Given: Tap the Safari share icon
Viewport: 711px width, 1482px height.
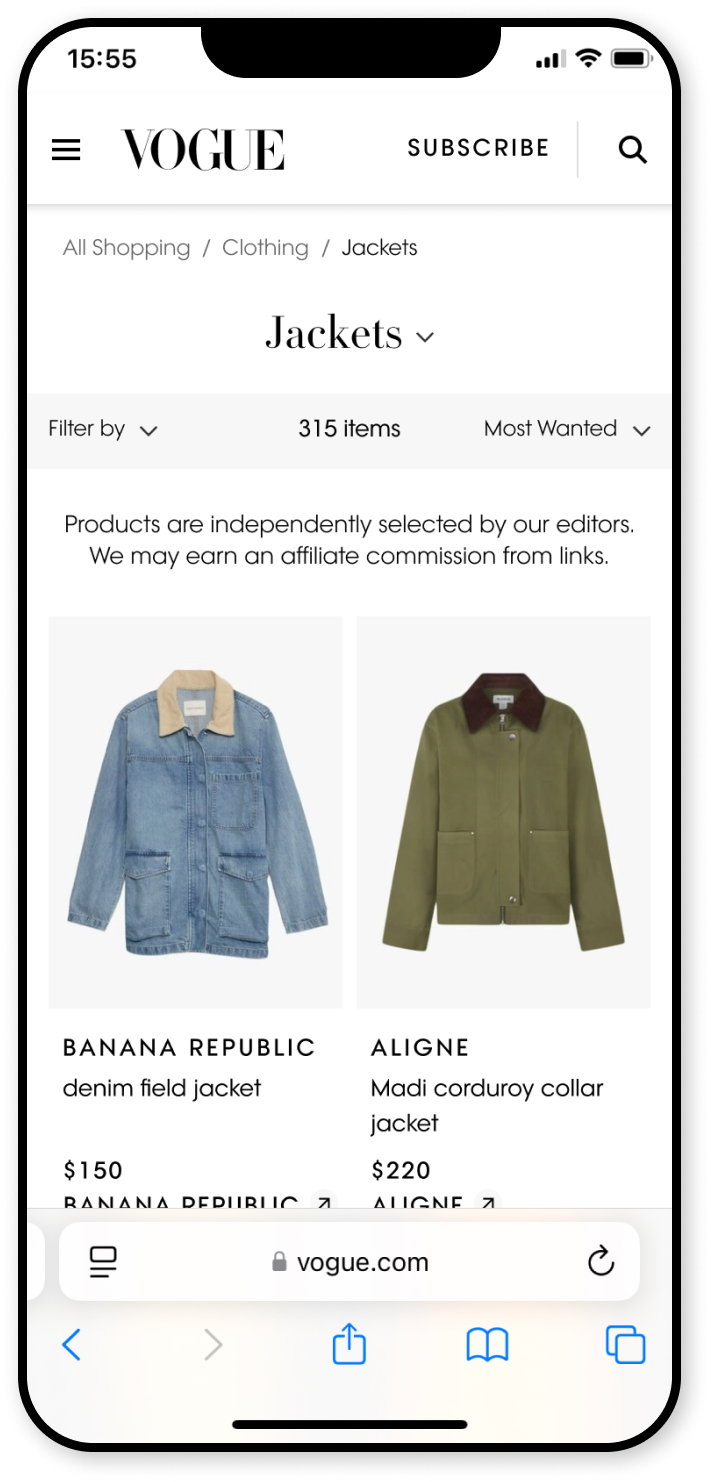Looking at the screenshot, I should (349, 1344).
